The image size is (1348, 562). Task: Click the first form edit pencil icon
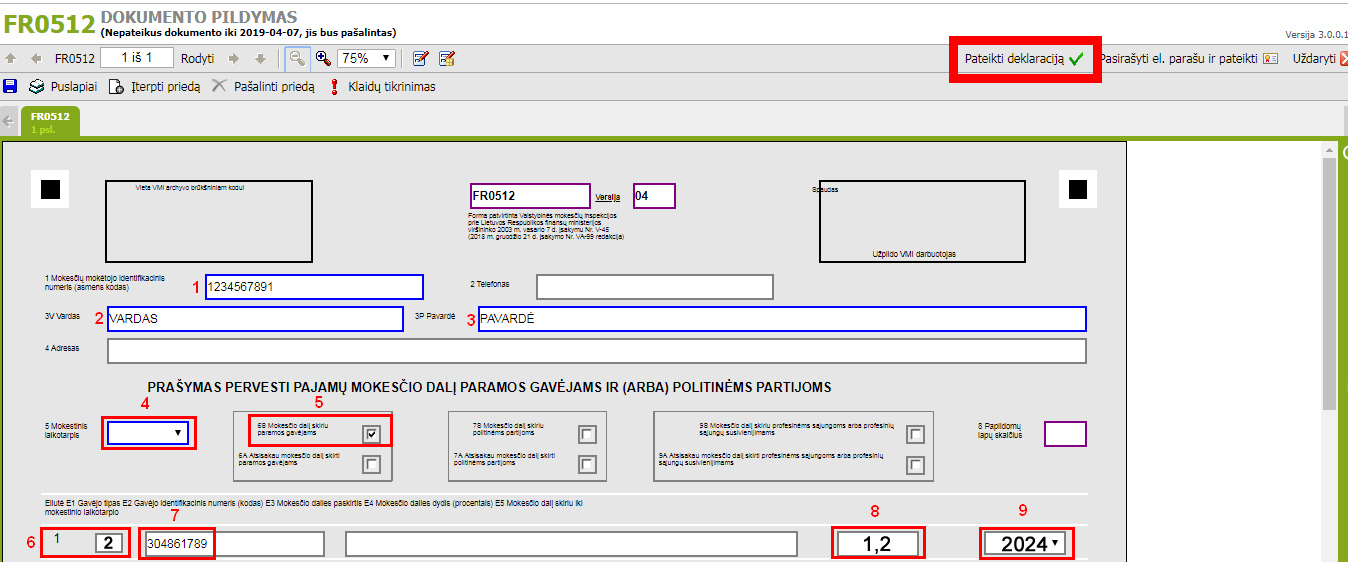click(x=421, y=58)
